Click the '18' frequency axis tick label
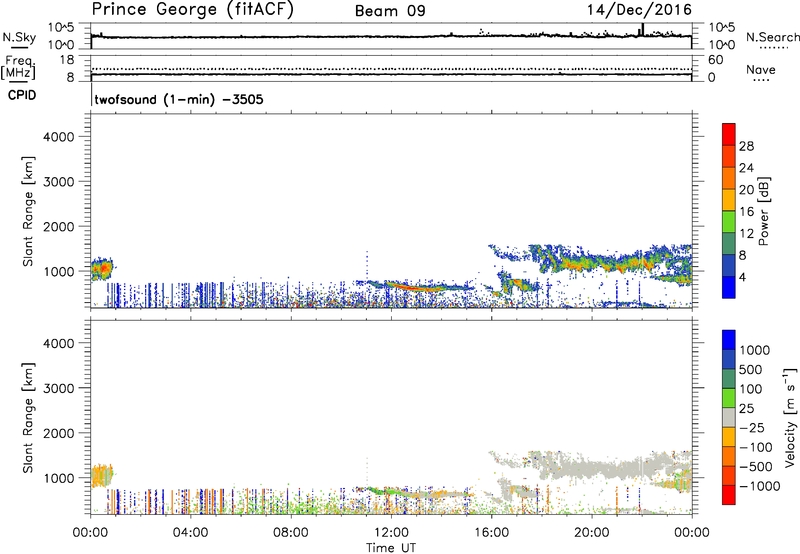This screenshot has width=800, height=554. (x=67, y=60)
